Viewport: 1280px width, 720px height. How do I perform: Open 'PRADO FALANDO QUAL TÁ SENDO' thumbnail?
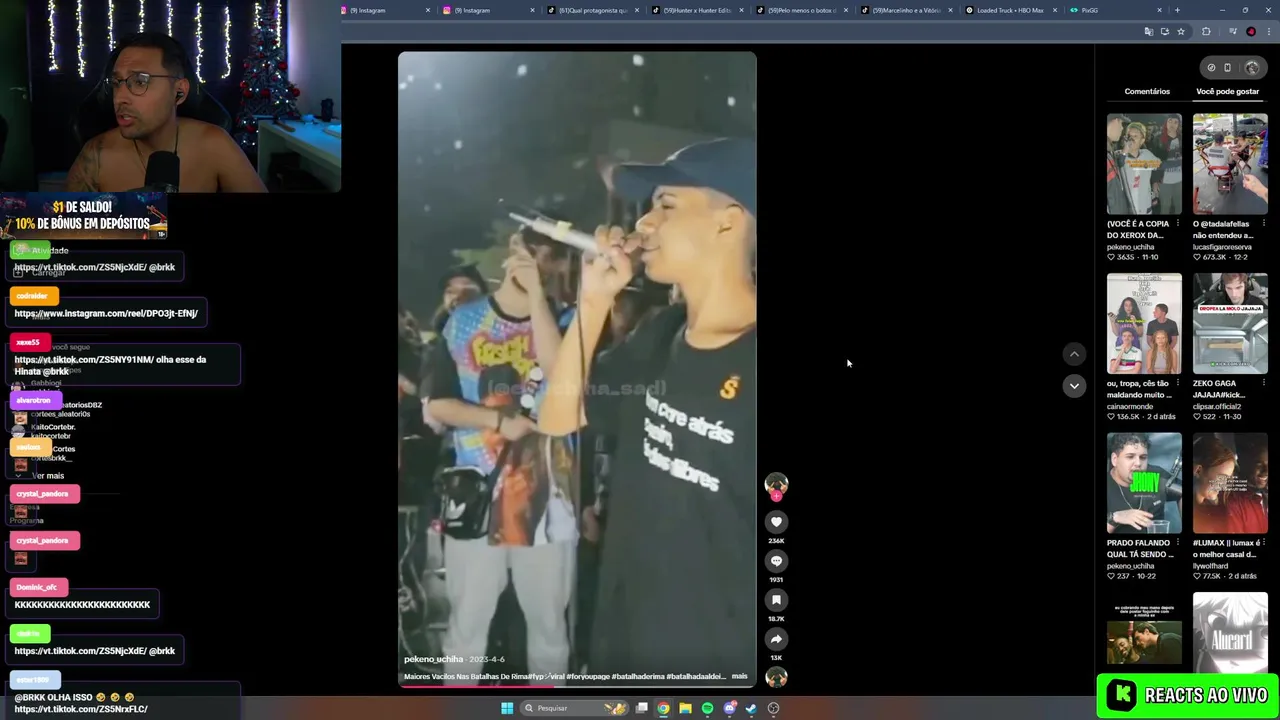[1144, 483]
